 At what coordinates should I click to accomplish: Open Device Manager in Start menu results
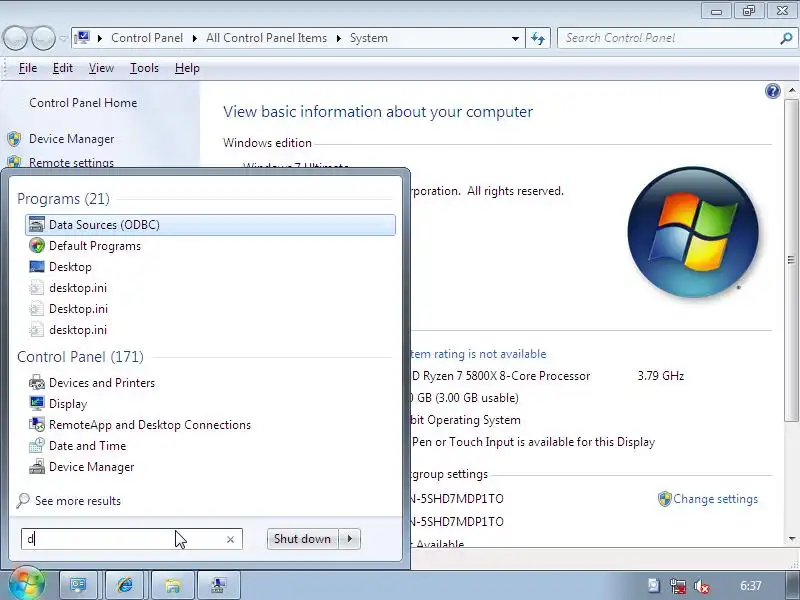pyautogui.click(x=210, y=467)
